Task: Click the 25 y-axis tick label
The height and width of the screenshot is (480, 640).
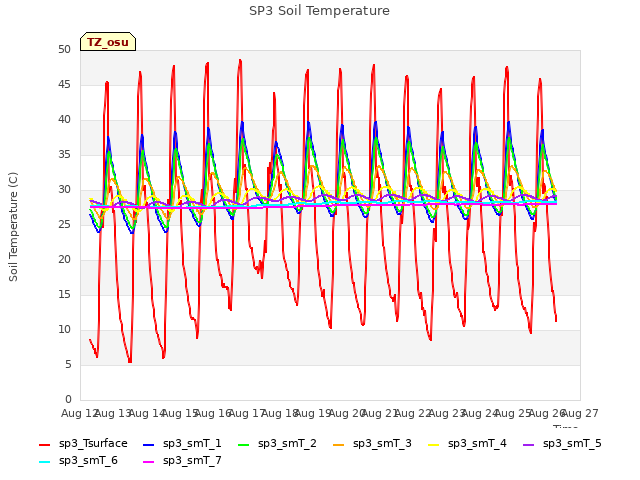Action: coord(64,224)
